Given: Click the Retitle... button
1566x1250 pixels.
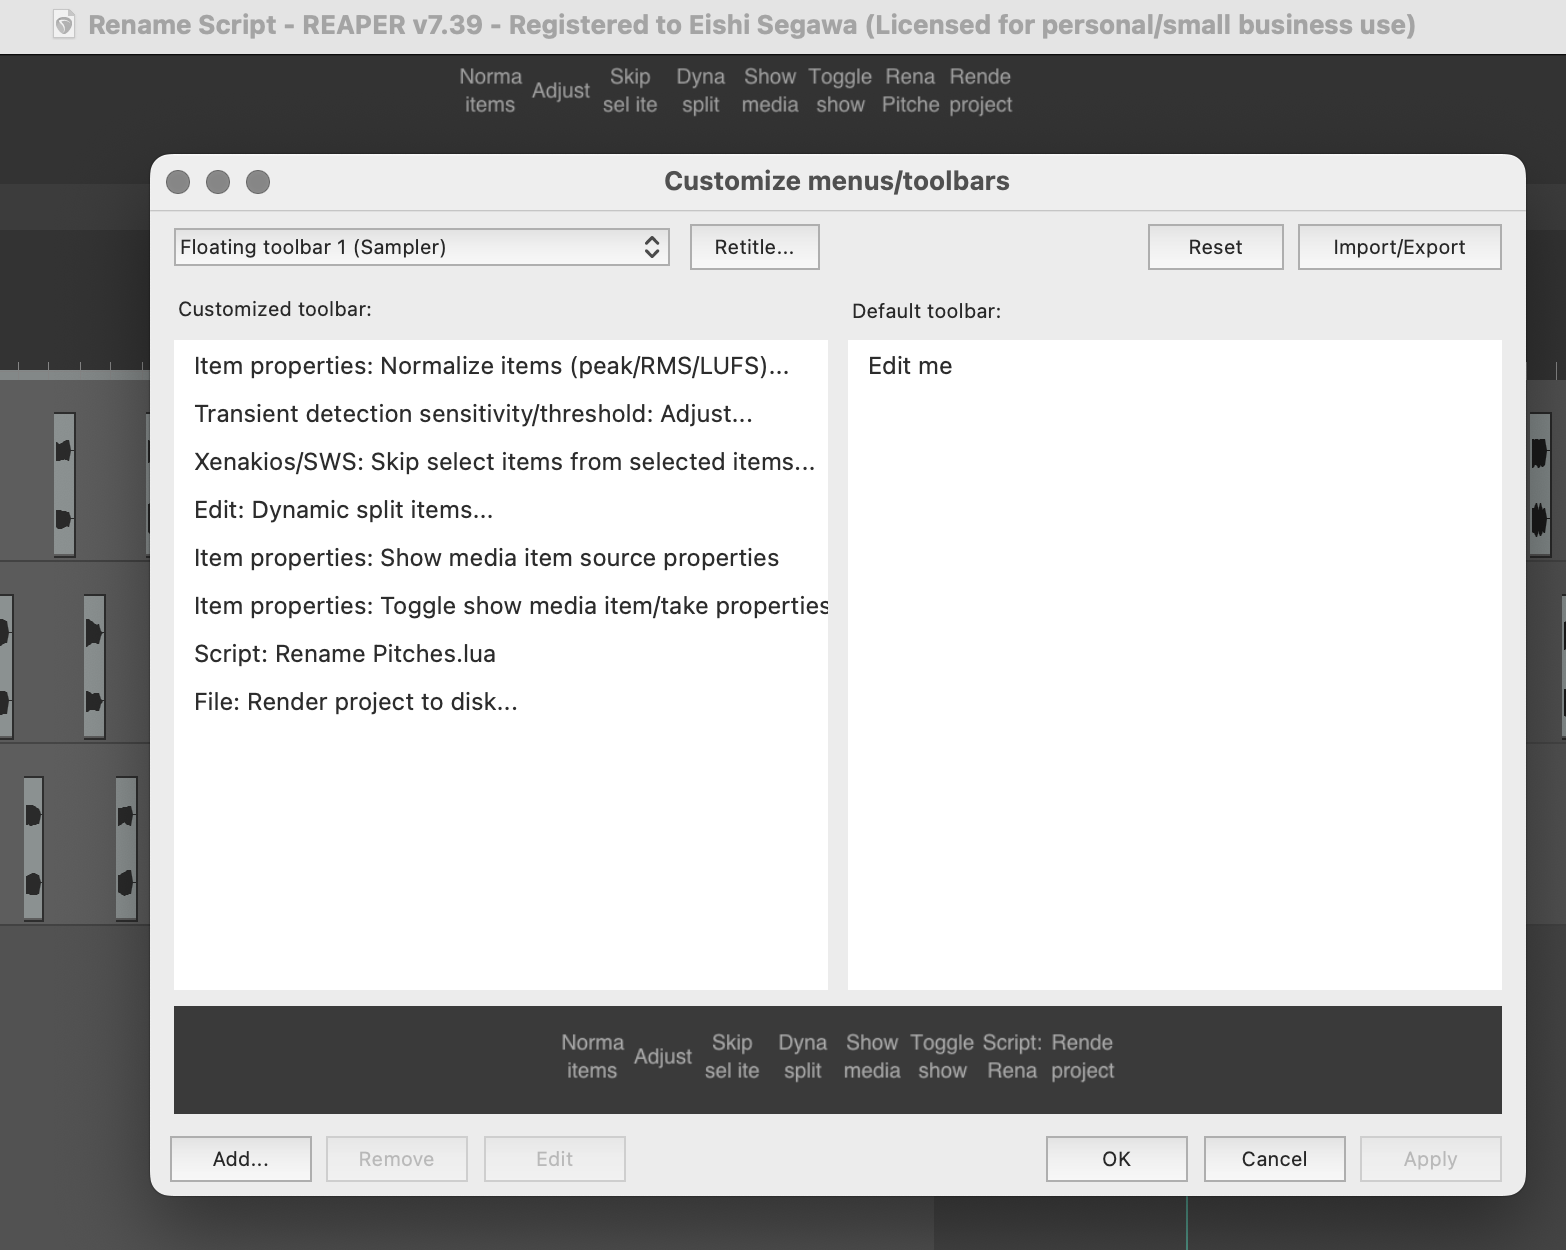Looking at the screenshot, I should (x=754, y=247).
